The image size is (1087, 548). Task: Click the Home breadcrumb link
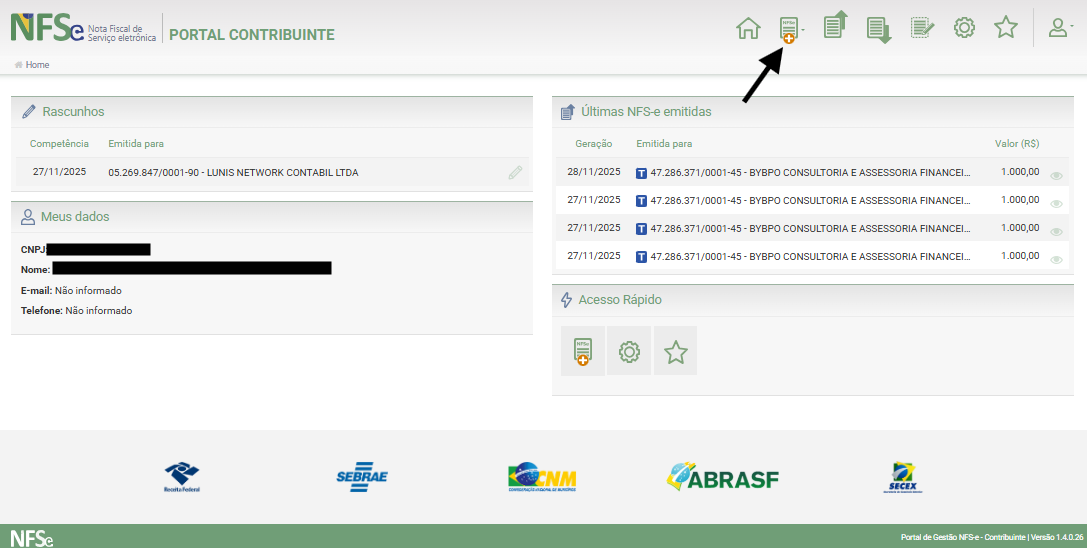point(37,65)
